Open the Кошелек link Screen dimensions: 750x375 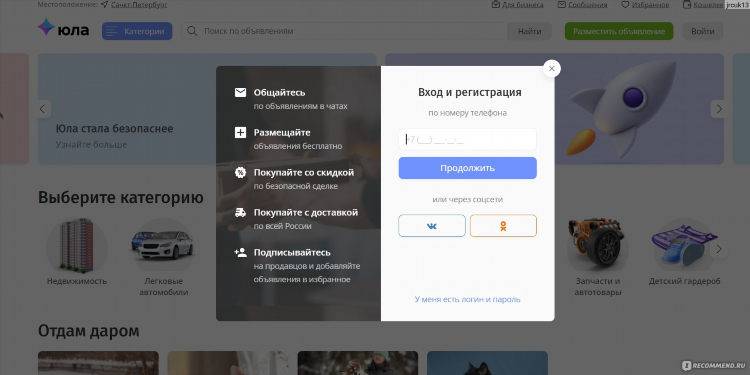click(708, 5)
